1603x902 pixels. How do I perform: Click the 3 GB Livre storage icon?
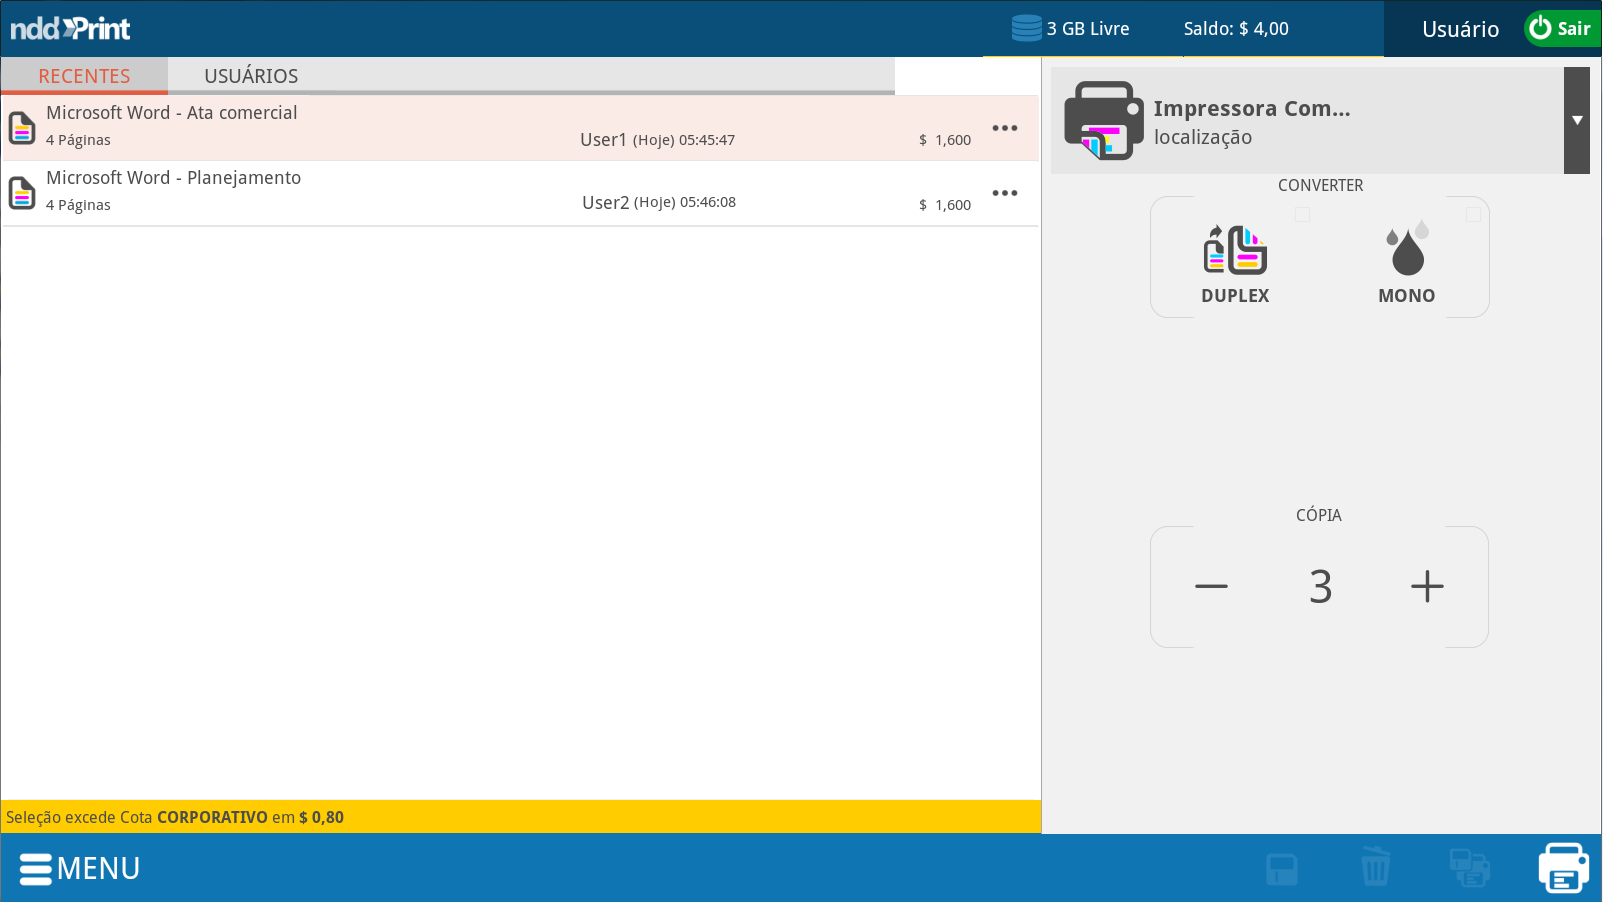[x=1026, y=28]
